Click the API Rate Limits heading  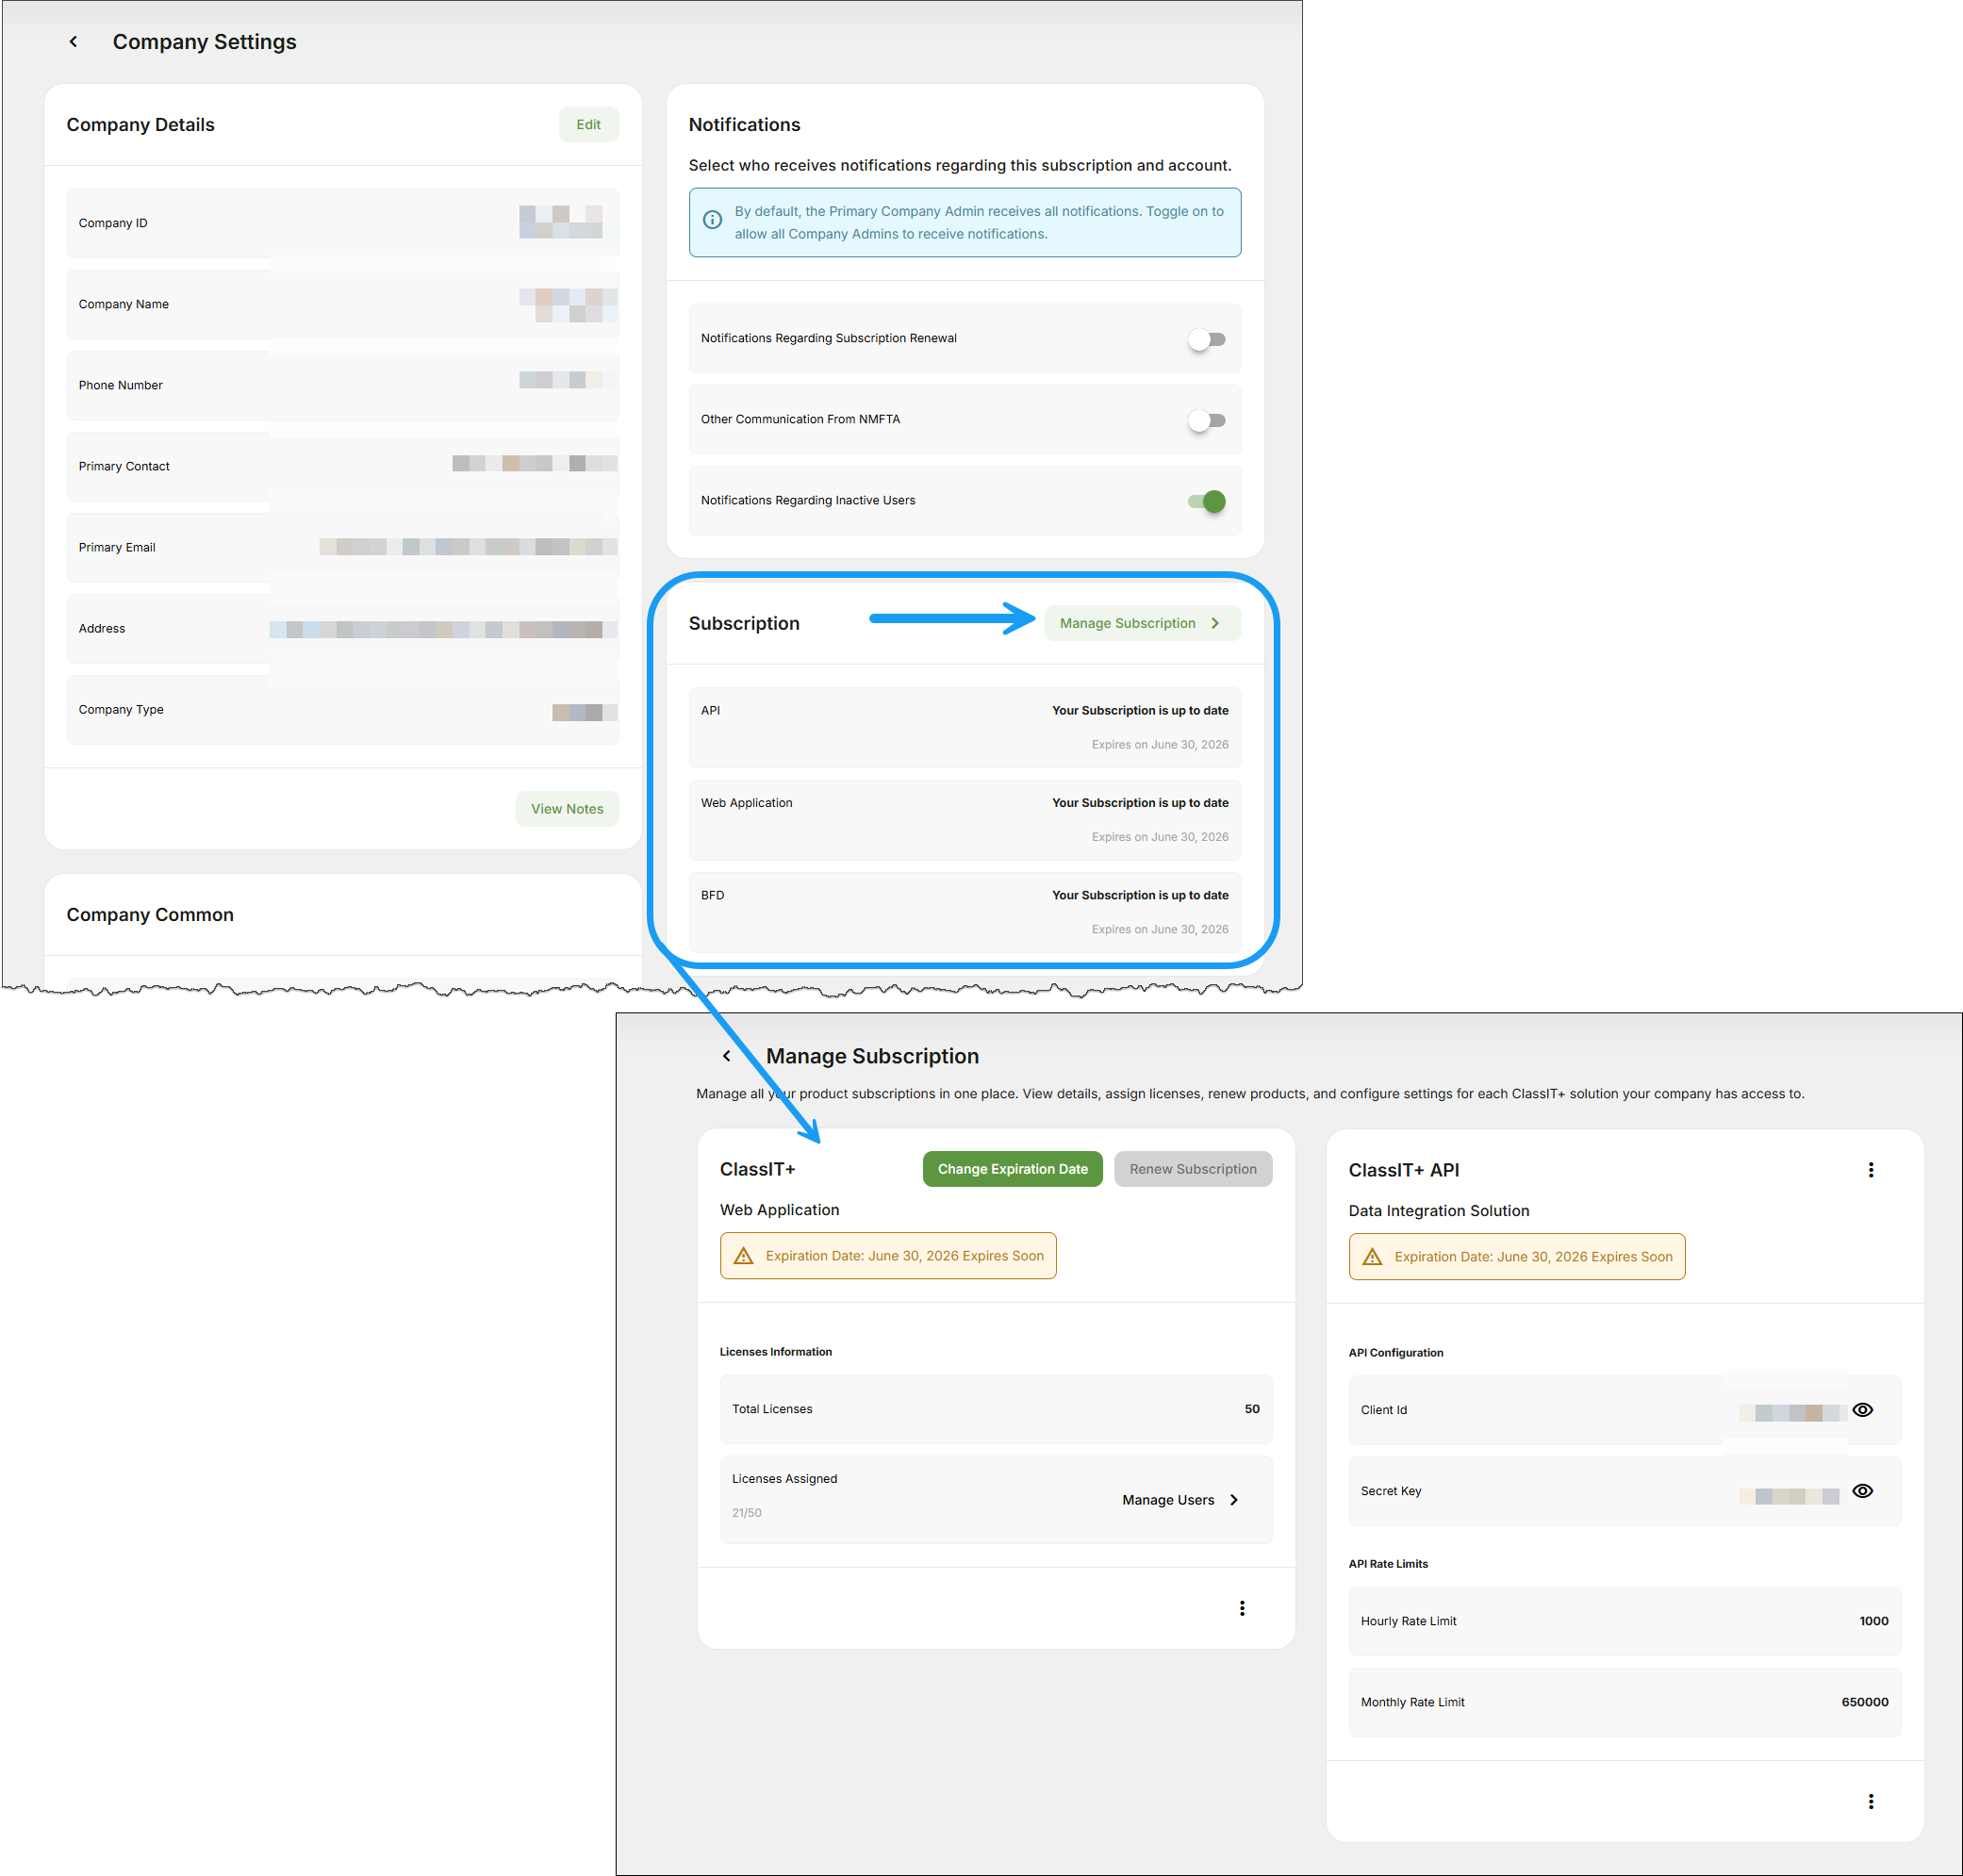[1387, 1564]
